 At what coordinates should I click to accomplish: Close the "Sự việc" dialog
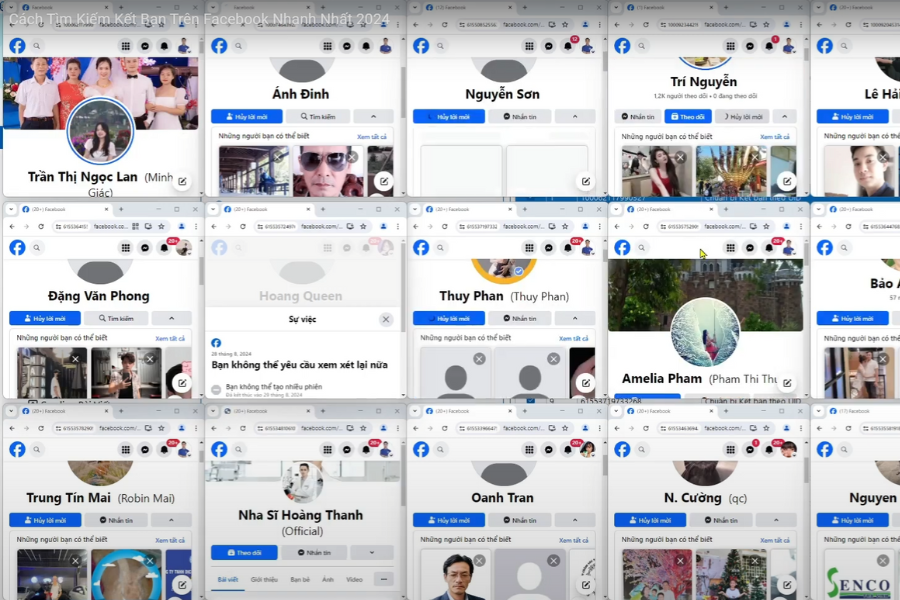point(386,319)
